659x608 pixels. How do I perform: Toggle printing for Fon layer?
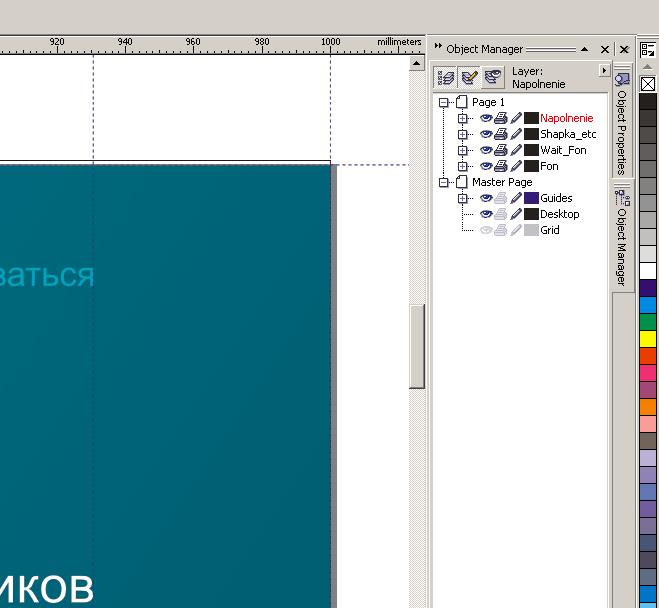(501, 166)
